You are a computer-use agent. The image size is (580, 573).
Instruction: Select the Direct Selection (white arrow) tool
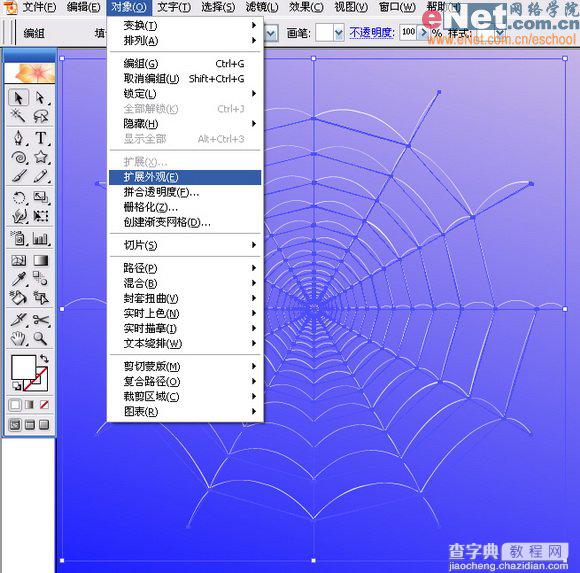pos(40,98)
